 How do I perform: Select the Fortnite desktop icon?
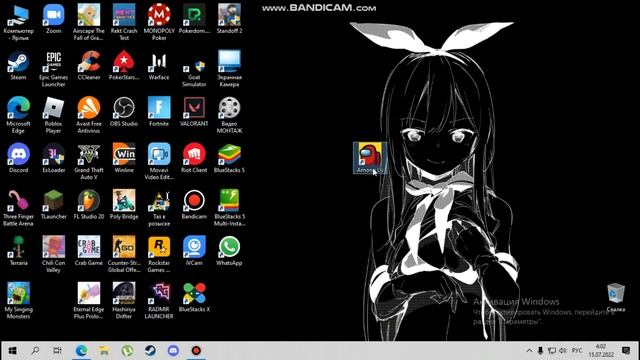[159, 112]
